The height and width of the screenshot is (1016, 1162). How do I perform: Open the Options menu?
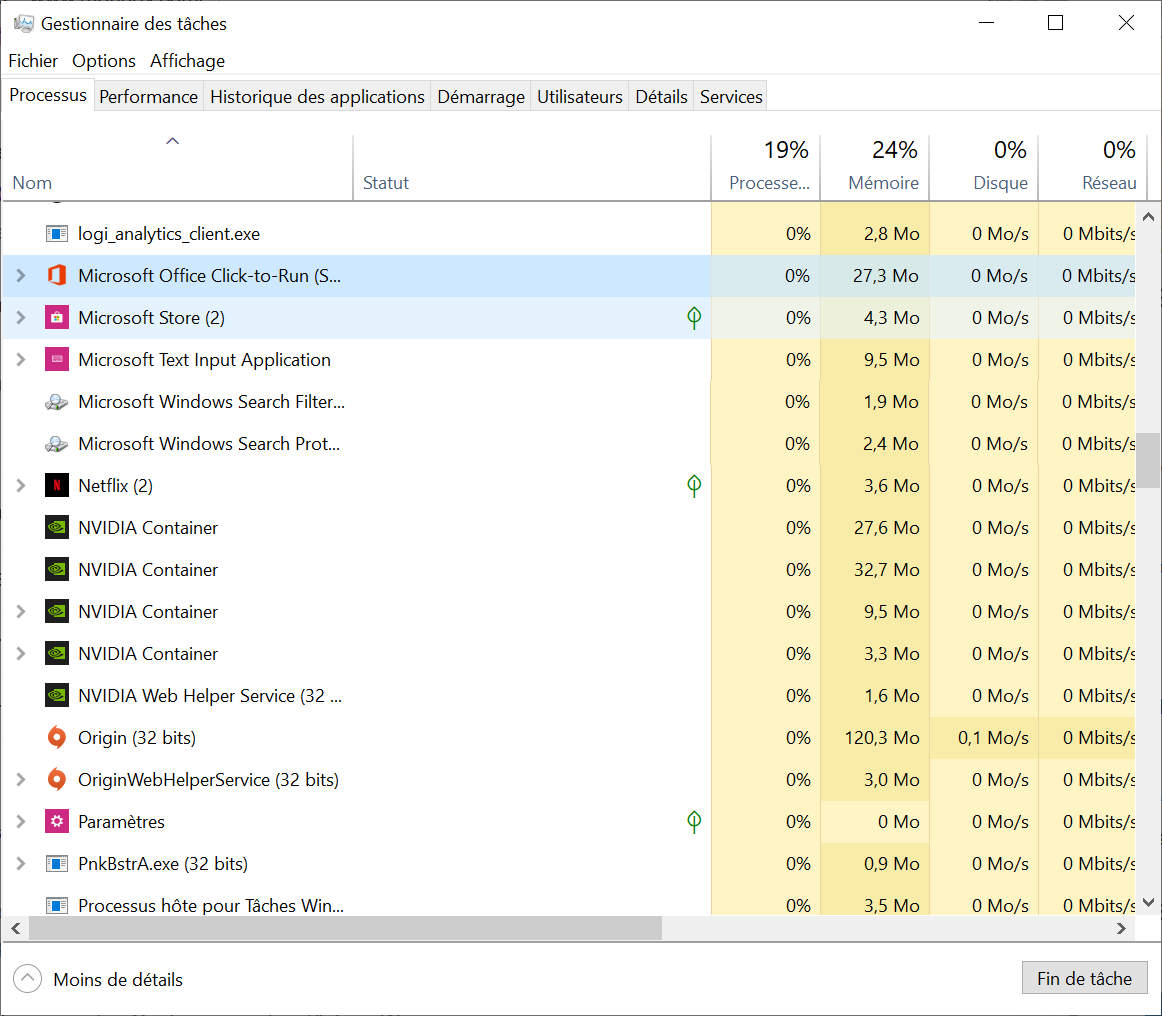[x=104, y=61]
